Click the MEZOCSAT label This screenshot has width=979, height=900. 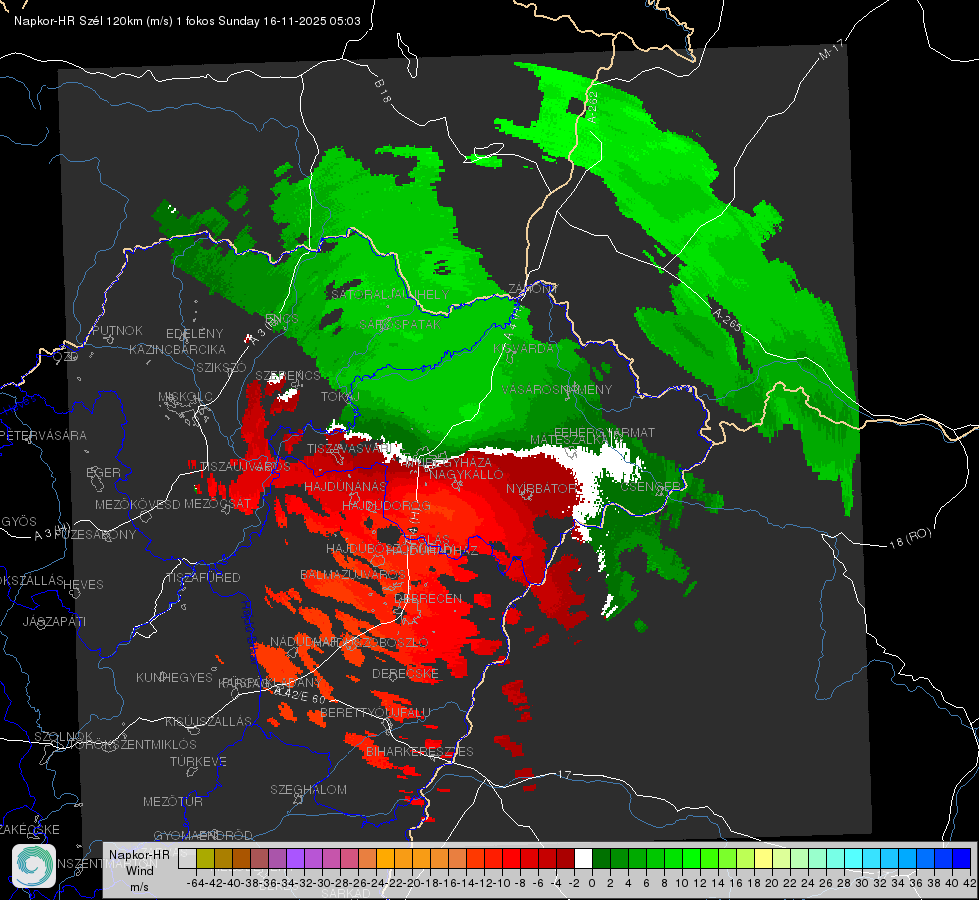click(217, 503)
